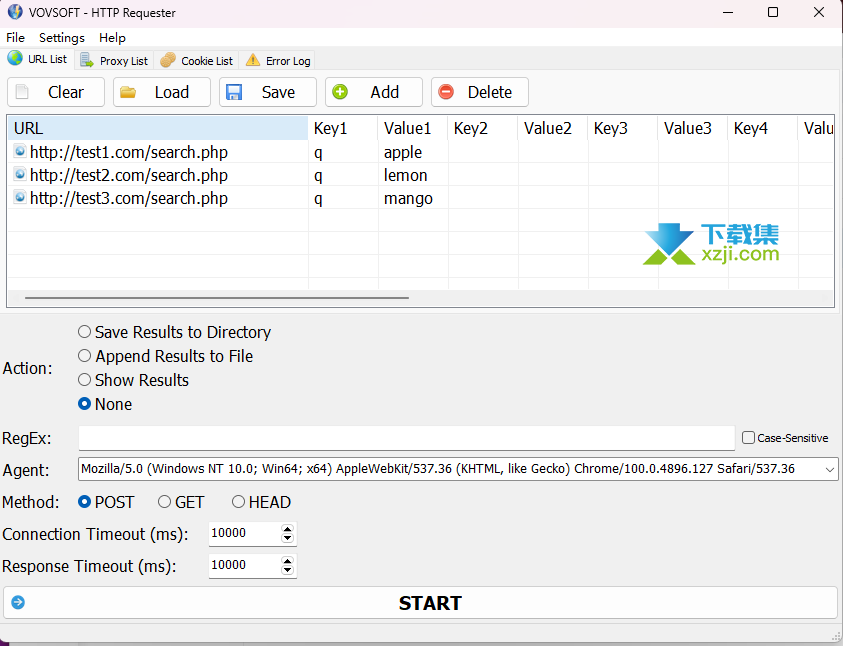843x646 pixels.
Task: Decrease Response Timeout with down arrow
Action: pyautogui.click(x=288, y=570)
